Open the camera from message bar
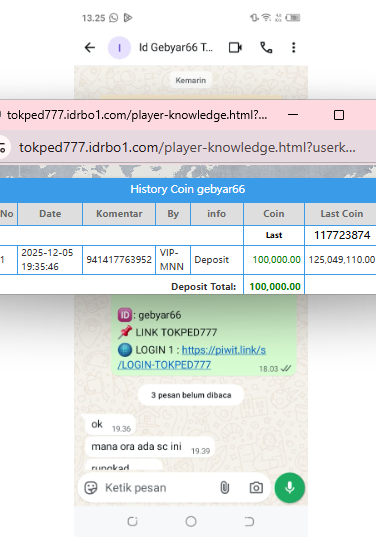 click(256, 488)
